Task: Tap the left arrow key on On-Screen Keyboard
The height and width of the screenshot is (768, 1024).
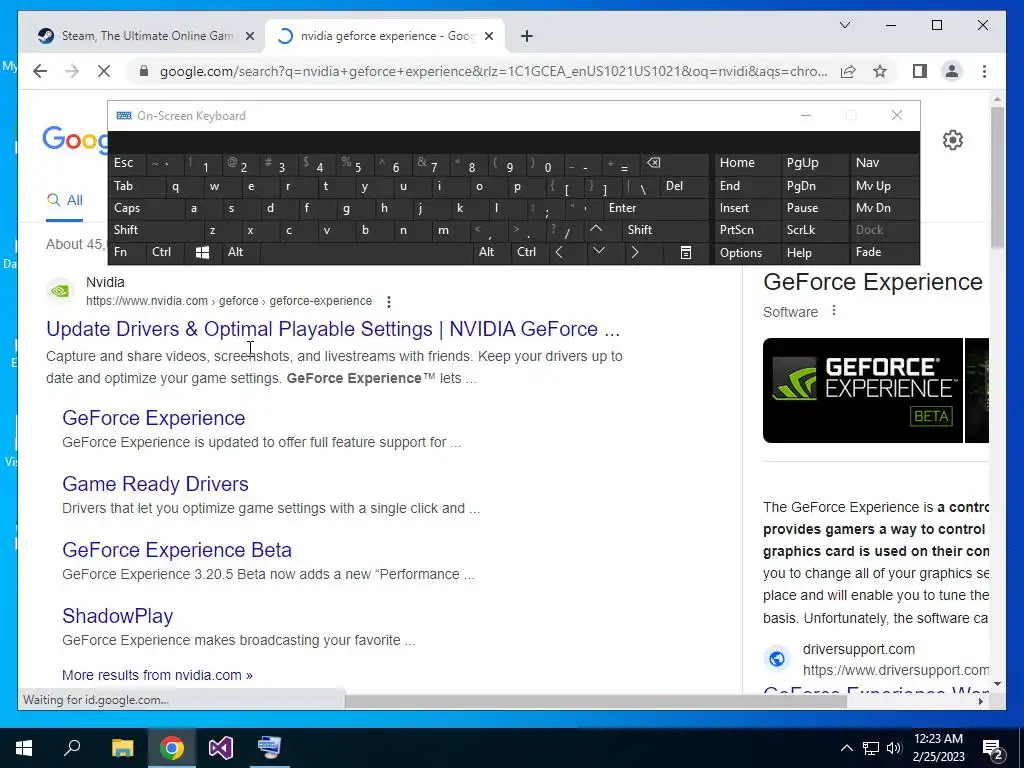Action: tap(560, 252)
